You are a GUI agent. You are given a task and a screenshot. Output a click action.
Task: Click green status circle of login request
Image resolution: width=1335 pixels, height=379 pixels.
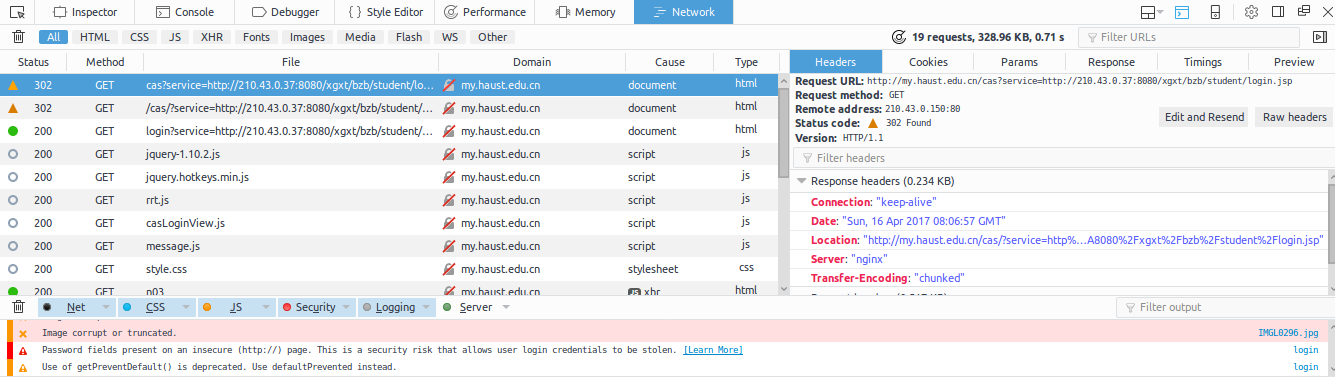coord(13,131)
